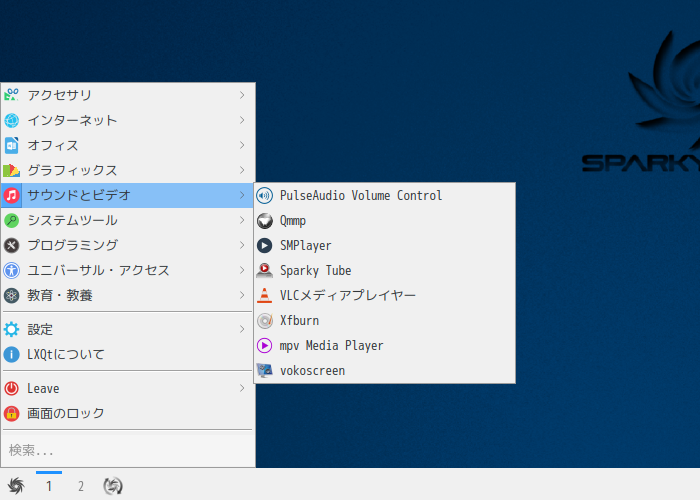Click the Qmmp application icon
Viewport: 700px width, 500px height.
[265, 221]
